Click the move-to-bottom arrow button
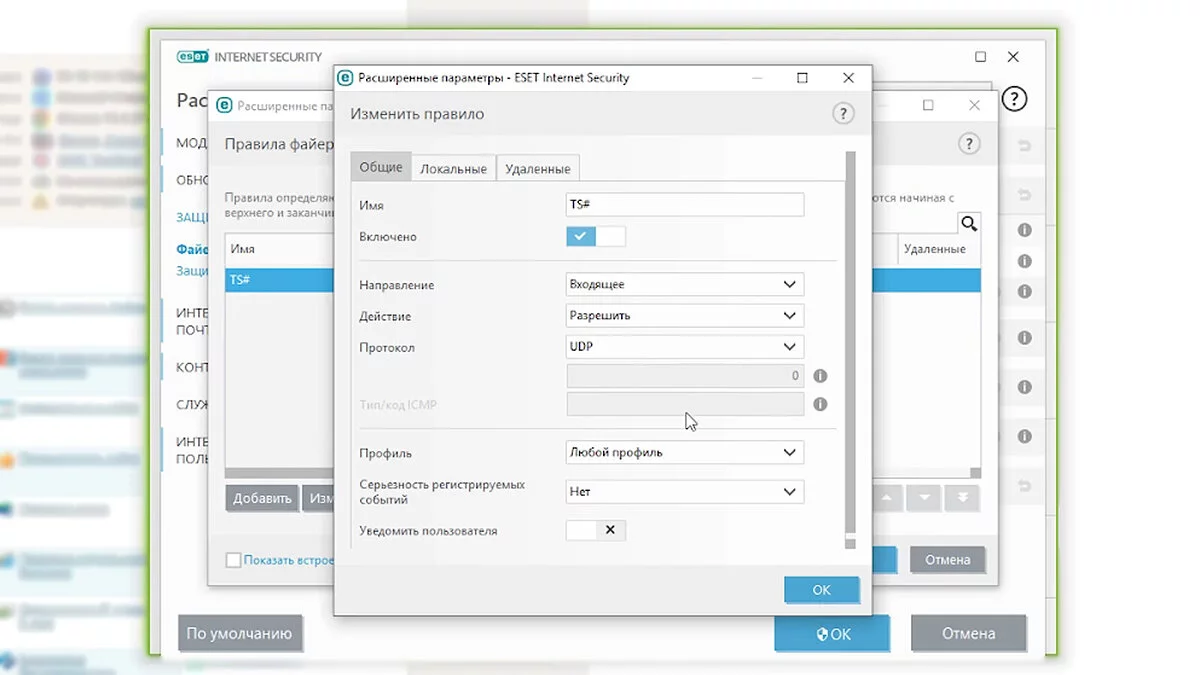Image resolution: width=1200 pixels, height=675 pixels. [x=962, y=498]
